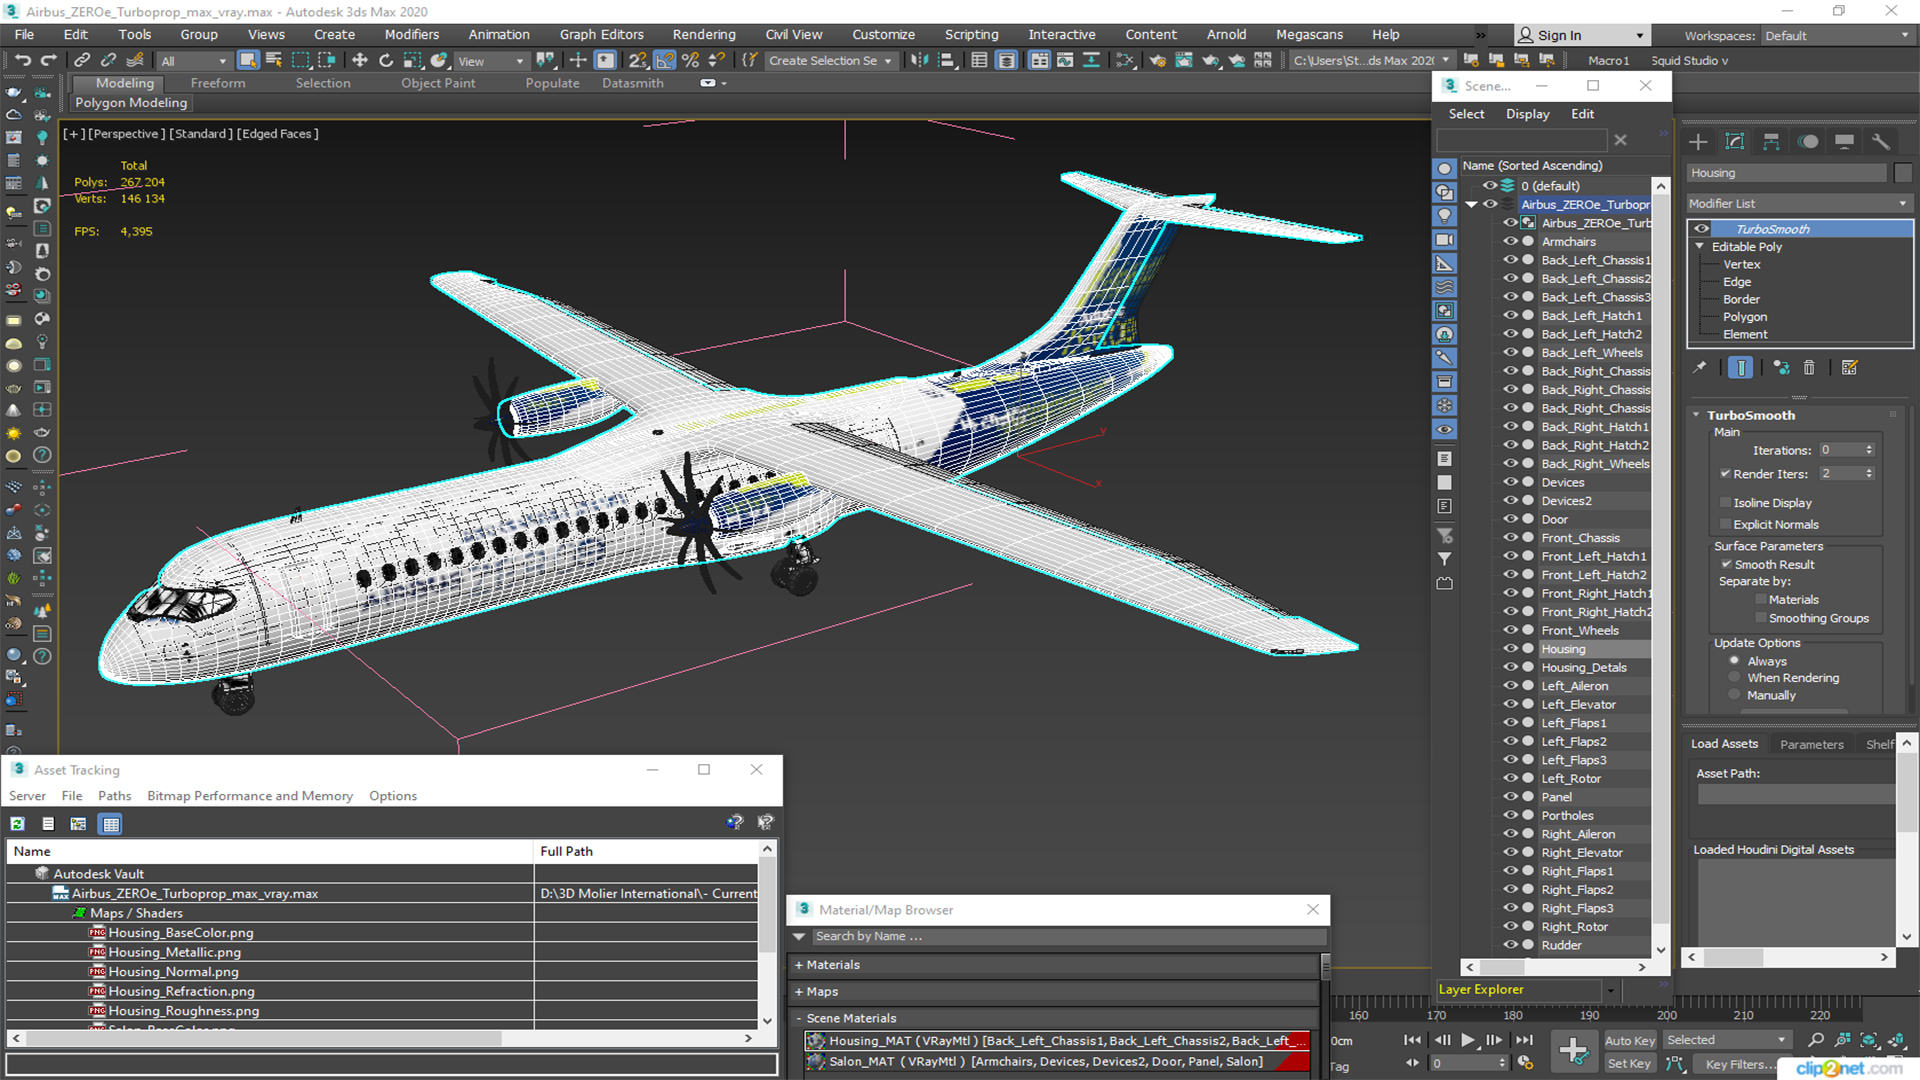Screen dimensions: 1920x1080
Task: Toggle visibility of Armchairs object
Action: coord(1510,242)
